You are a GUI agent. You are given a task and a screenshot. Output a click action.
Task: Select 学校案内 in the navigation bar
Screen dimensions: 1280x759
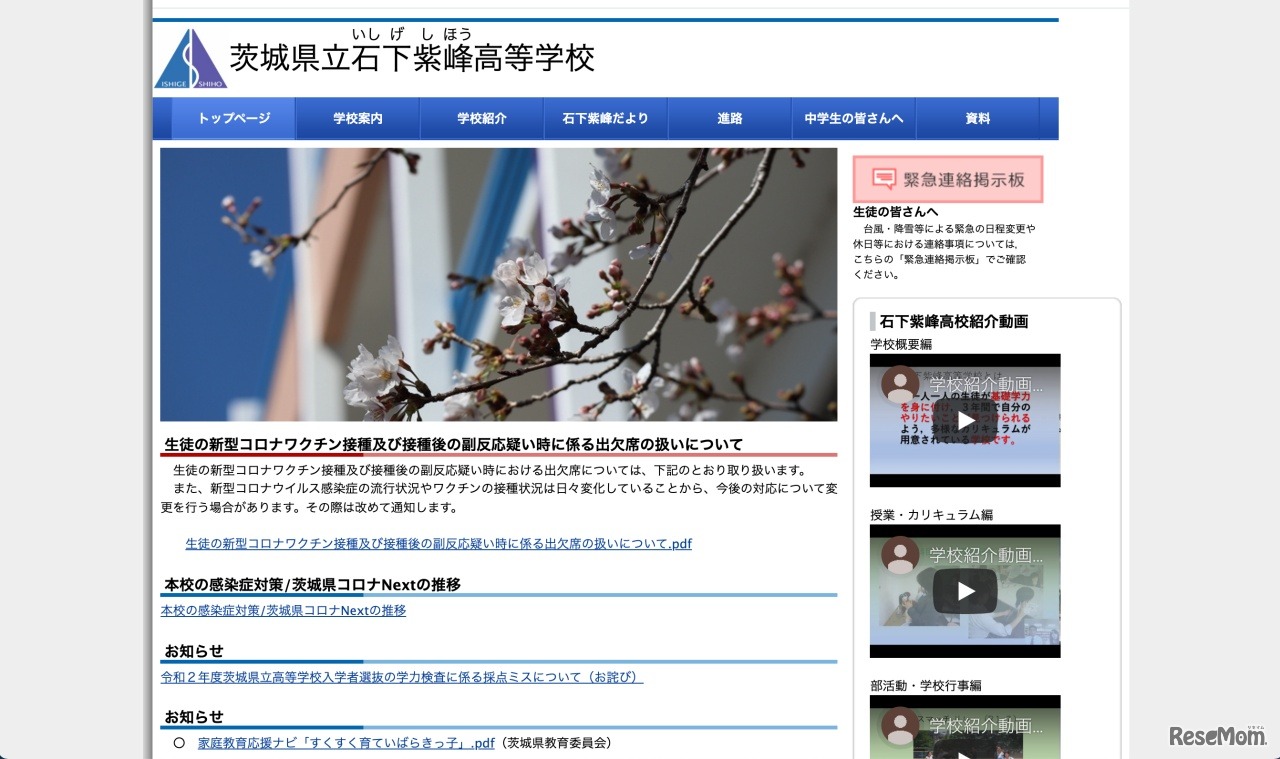[358, 118]
